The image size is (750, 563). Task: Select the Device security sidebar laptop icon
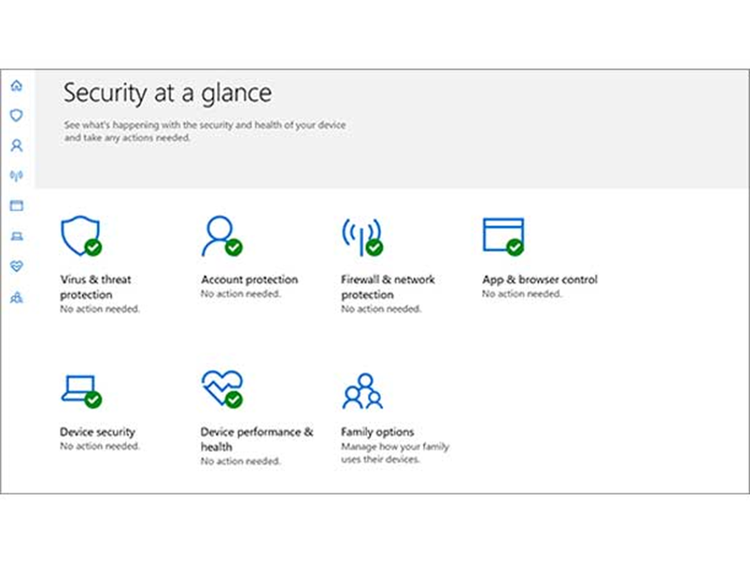[x=16, y=237]
